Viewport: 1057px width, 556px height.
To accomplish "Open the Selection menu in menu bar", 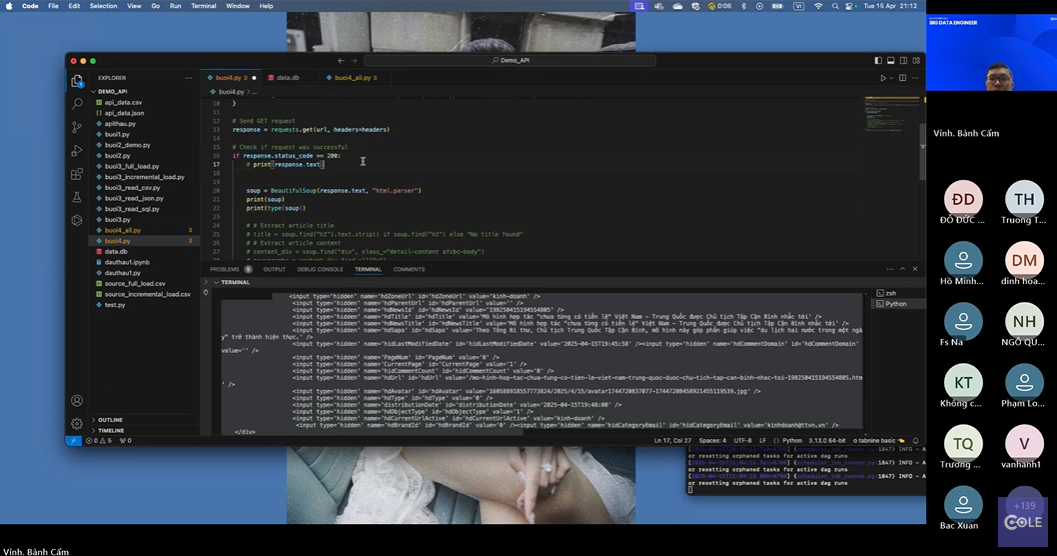I will [x=103, y=6].
